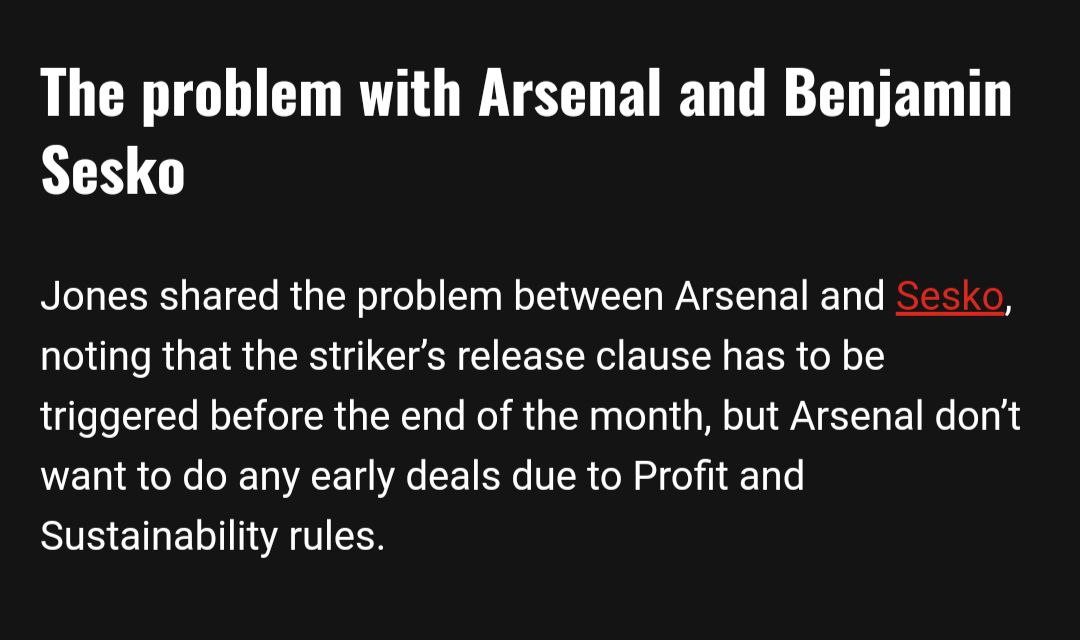The height and width of the screenshot is (640, 1080).
Task: Open the red Sesko hyperlink
Action: (x=949, y=297)
